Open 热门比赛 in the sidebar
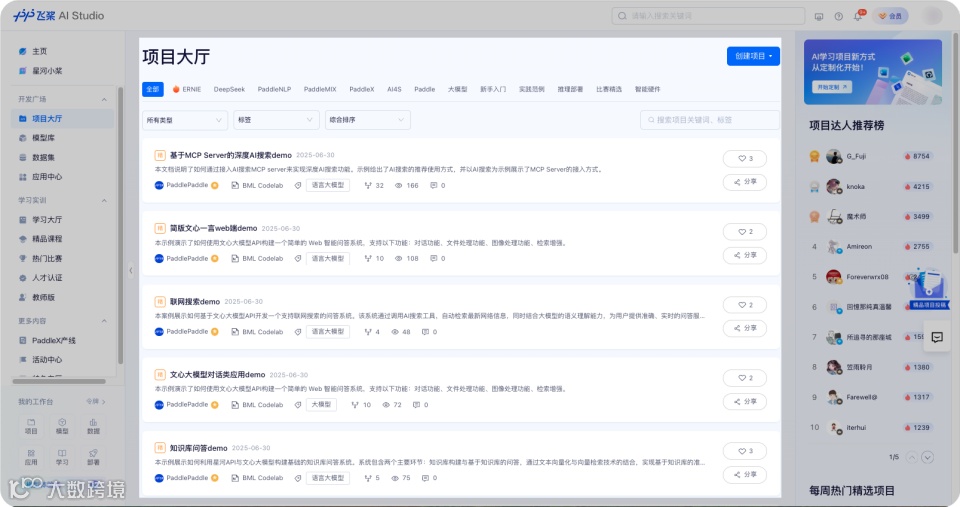The height and width of the screenshot is (507, 960). coord(40,258)
